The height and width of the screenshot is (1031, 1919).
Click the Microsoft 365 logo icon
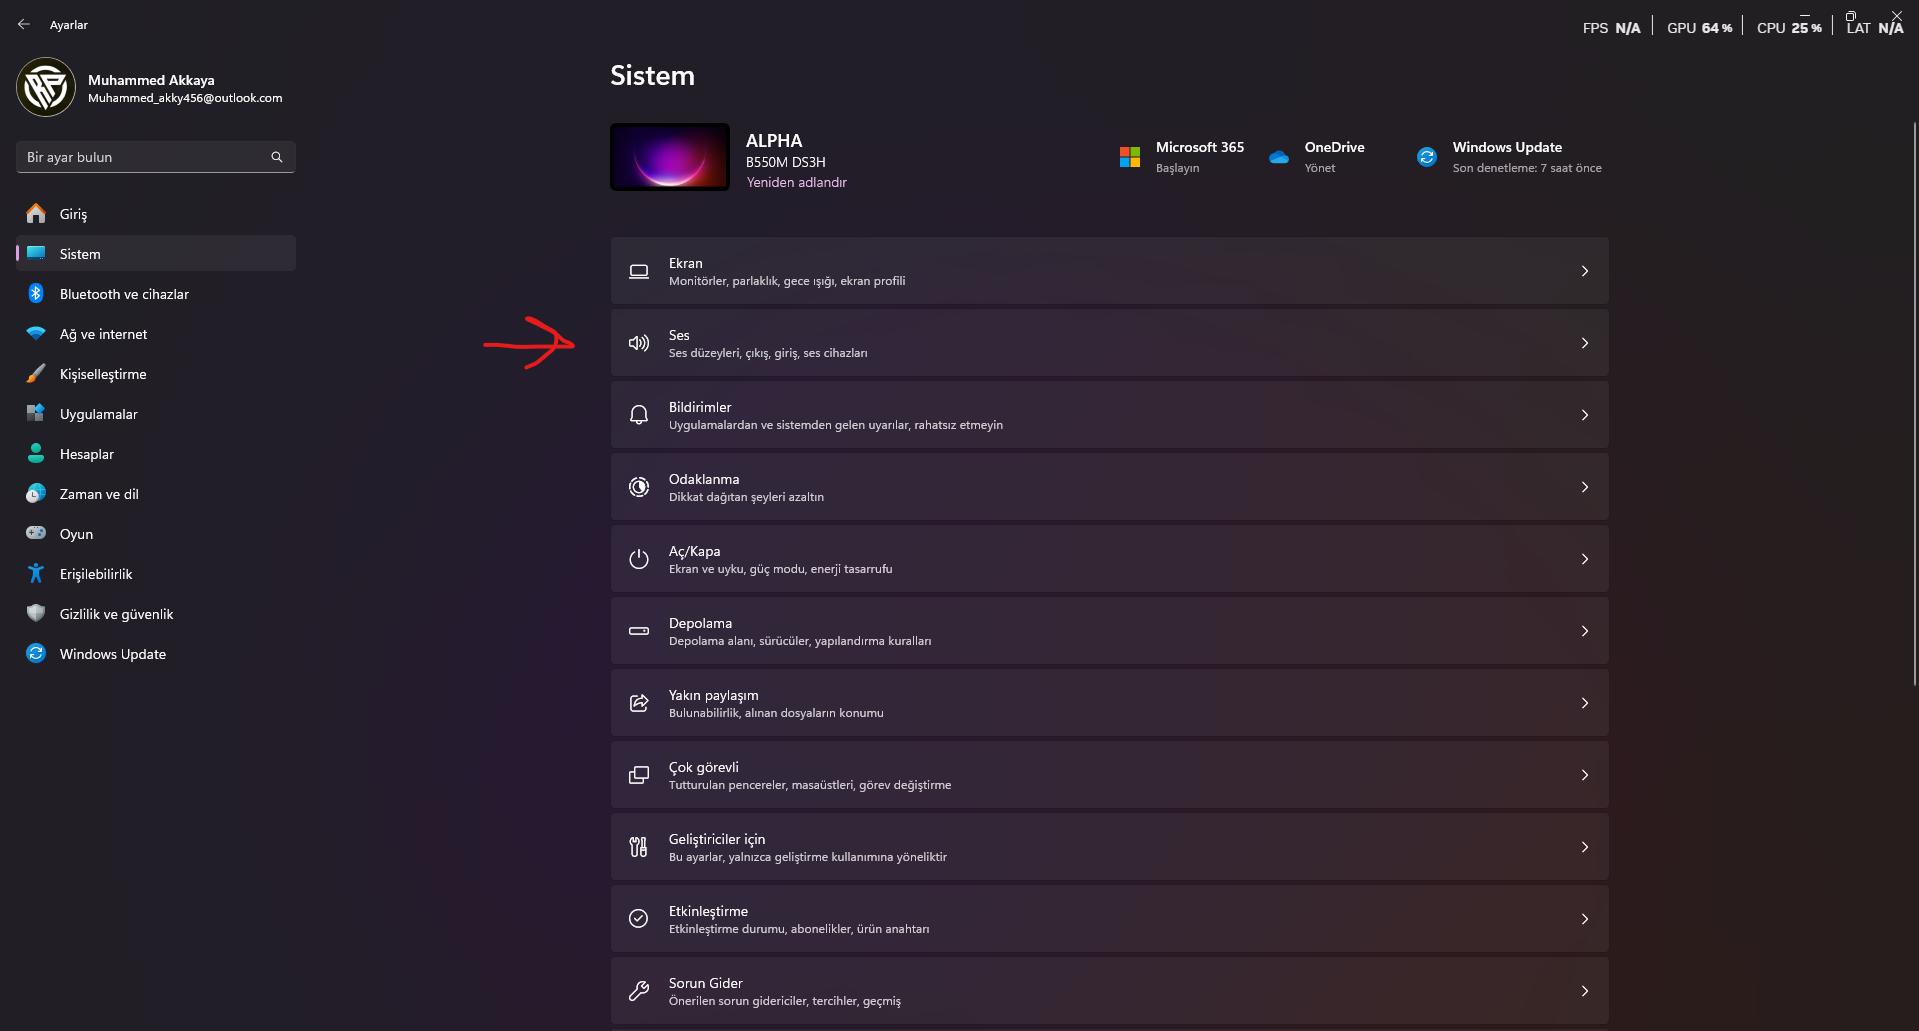tap(1130, 157)
